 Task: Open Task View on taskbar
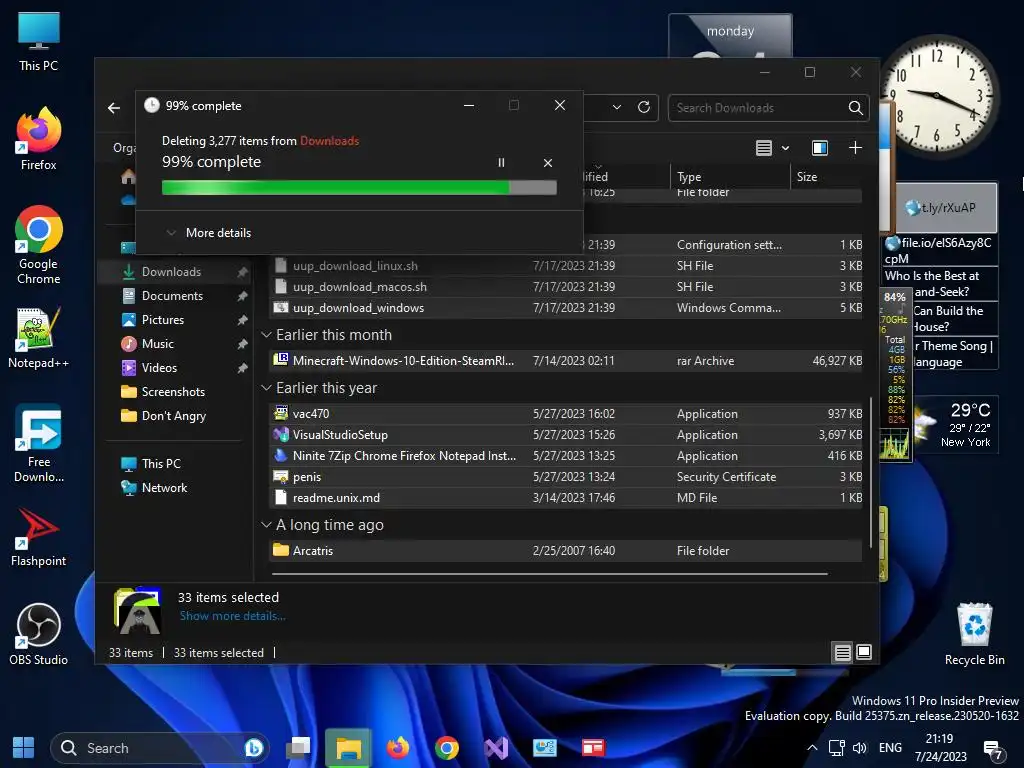298,748
